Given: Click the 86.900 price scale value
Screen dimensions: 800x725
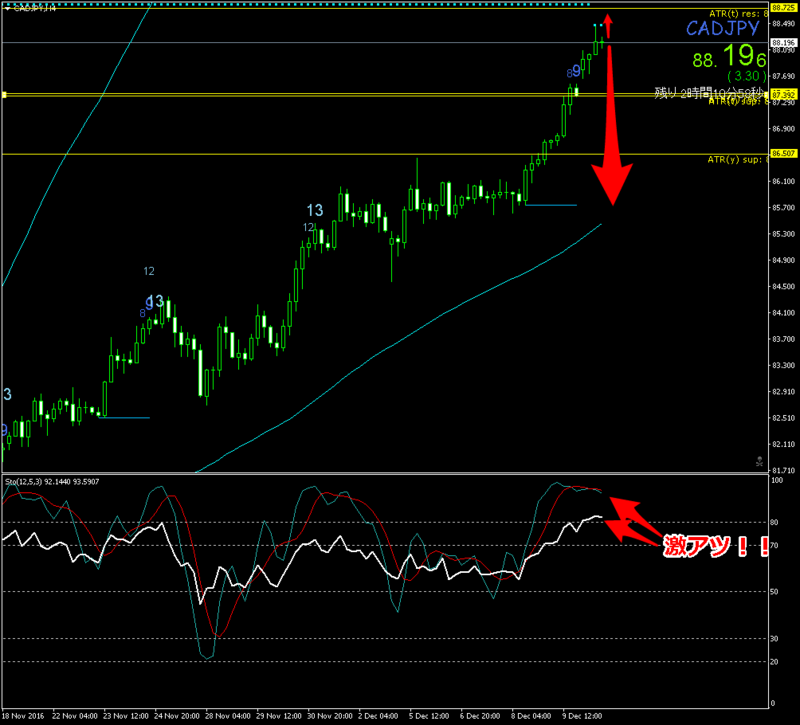Looking at the screenshot, I should [x=783, y=129].
